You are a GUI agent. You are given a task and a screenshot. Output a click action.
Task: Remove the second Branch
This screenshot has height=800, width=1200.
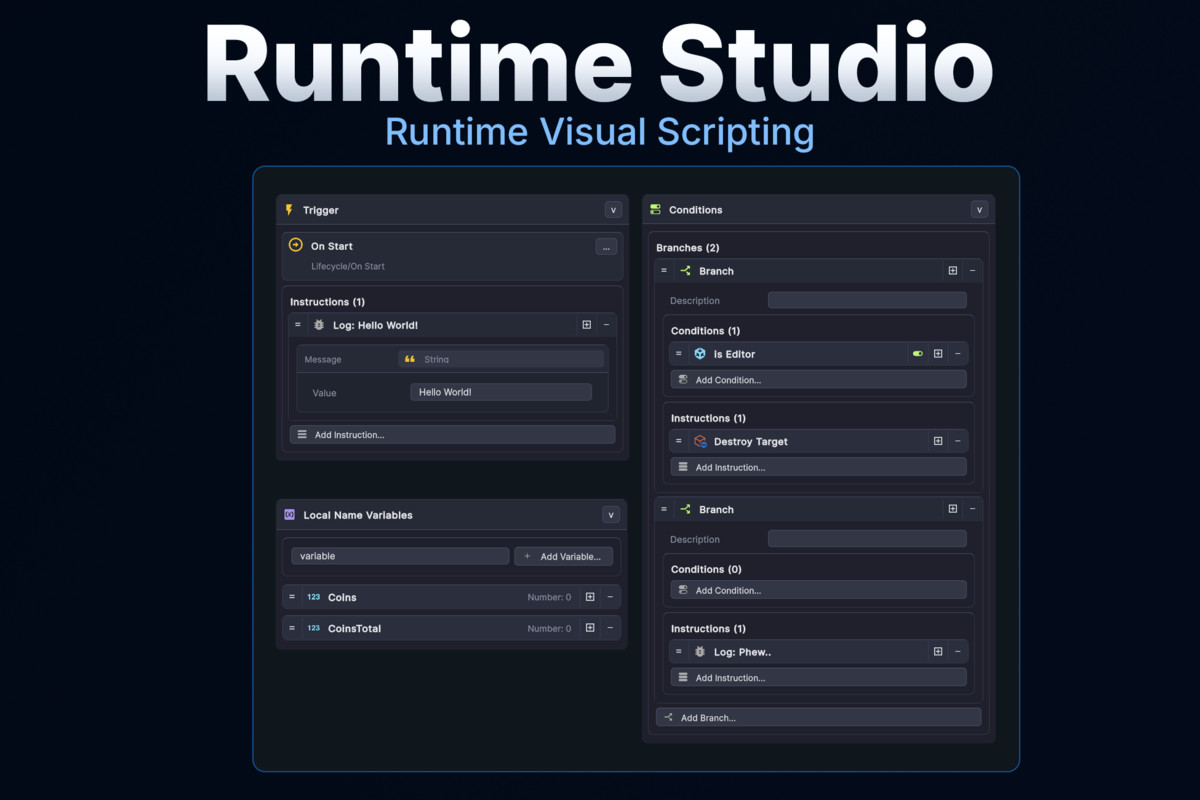[x=972, y=509]
